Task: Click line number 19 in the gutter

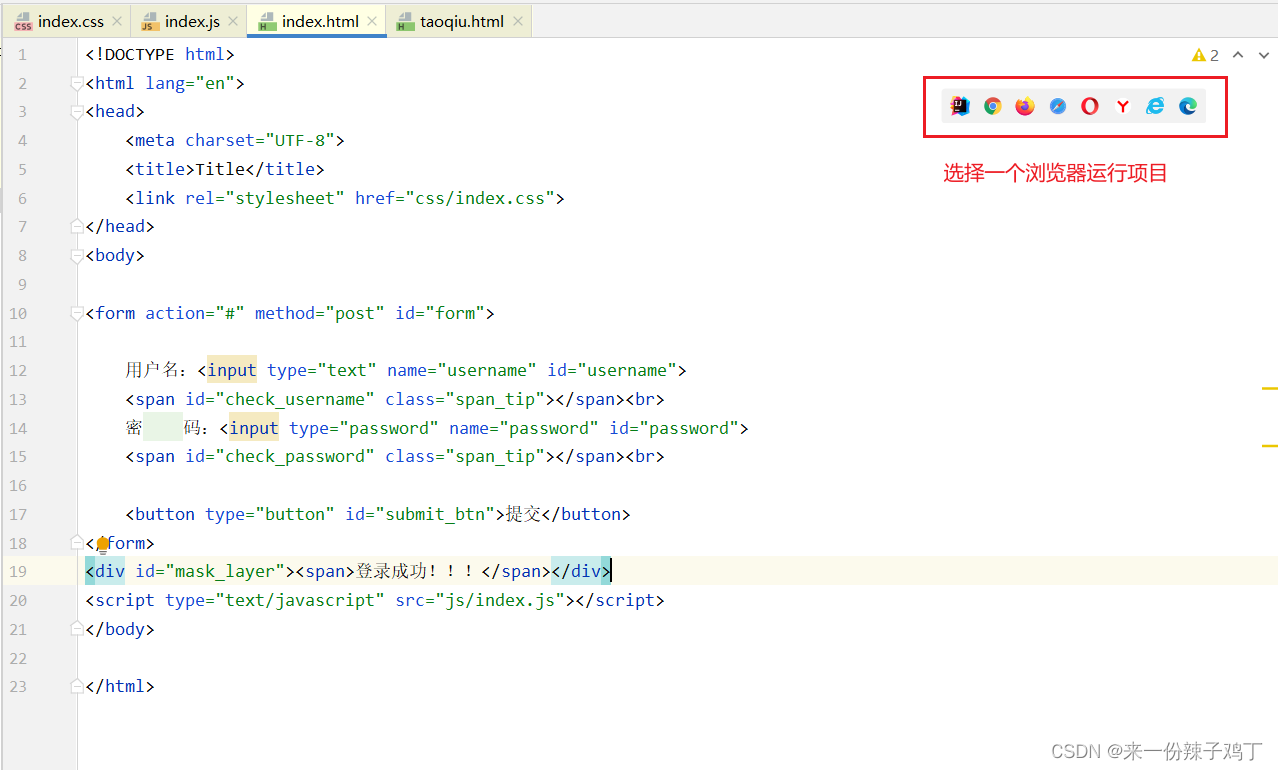Action: click(18, 571)
